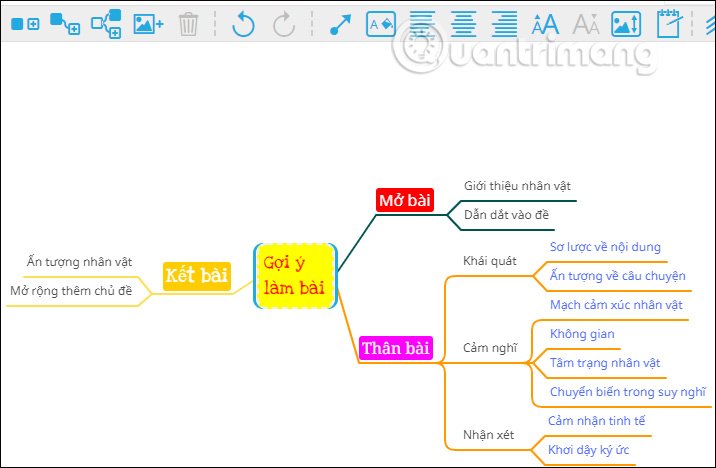The height and width of the screenshot is (468, 716).
Task: Open the image resize tool
Action: click(x=626, y=24)
